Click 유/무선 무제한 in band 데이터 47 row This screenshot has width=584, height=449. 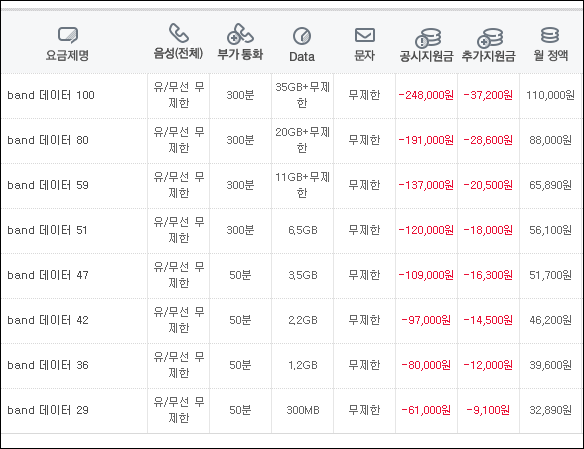[x=179, y=276]
